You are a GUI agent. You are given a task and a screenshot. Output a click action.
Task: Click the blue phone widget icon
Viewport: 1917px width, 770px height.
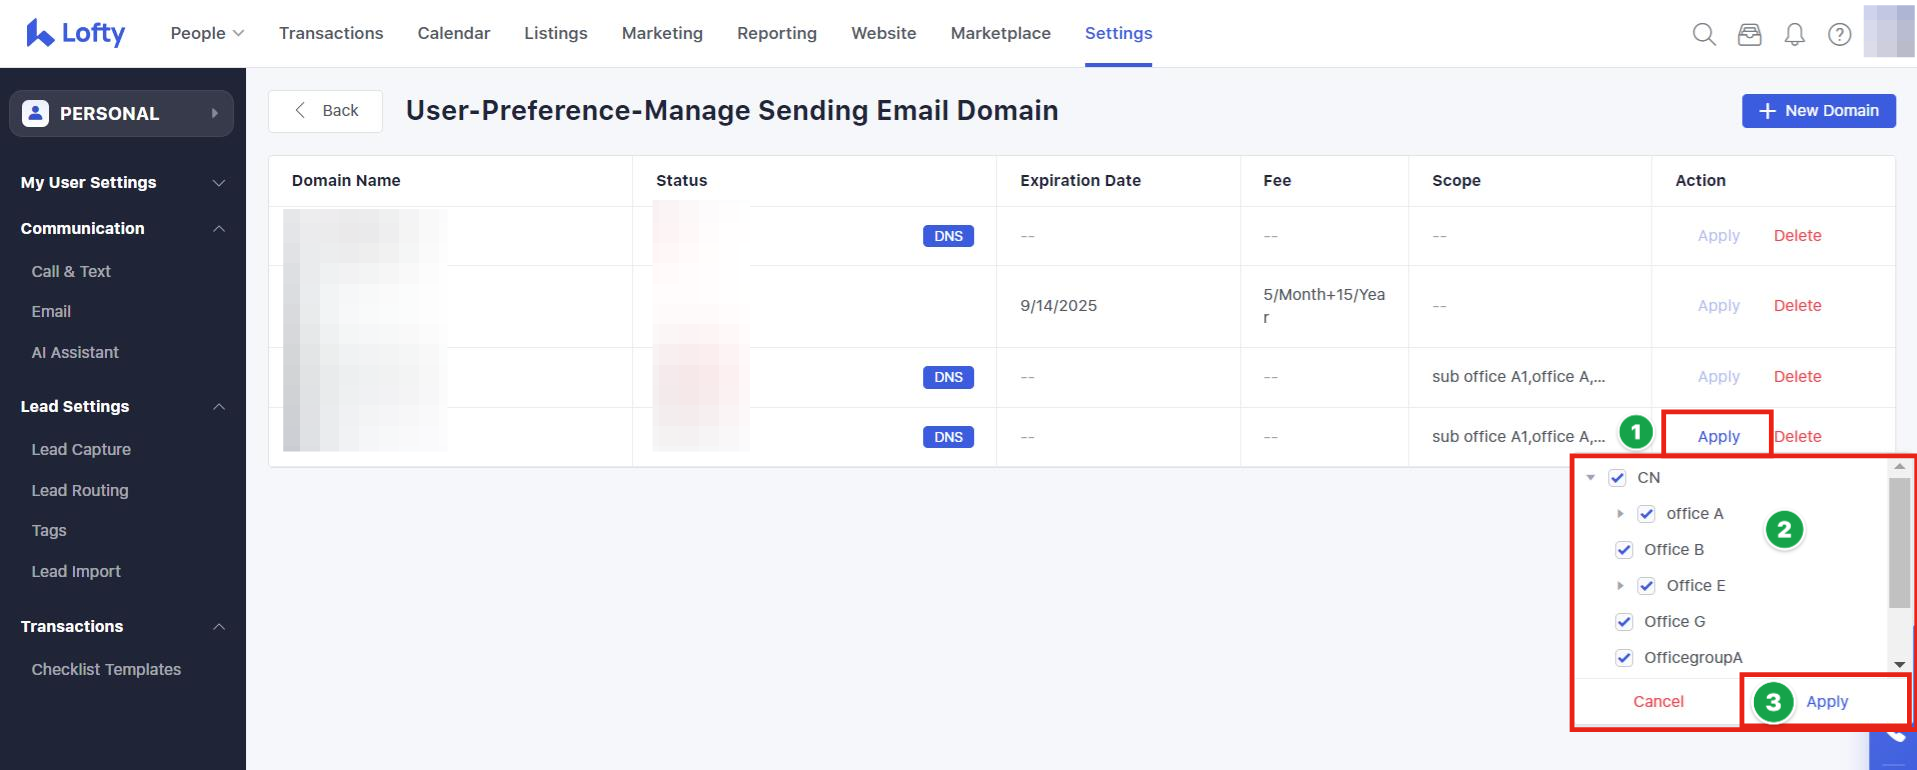1895,738
